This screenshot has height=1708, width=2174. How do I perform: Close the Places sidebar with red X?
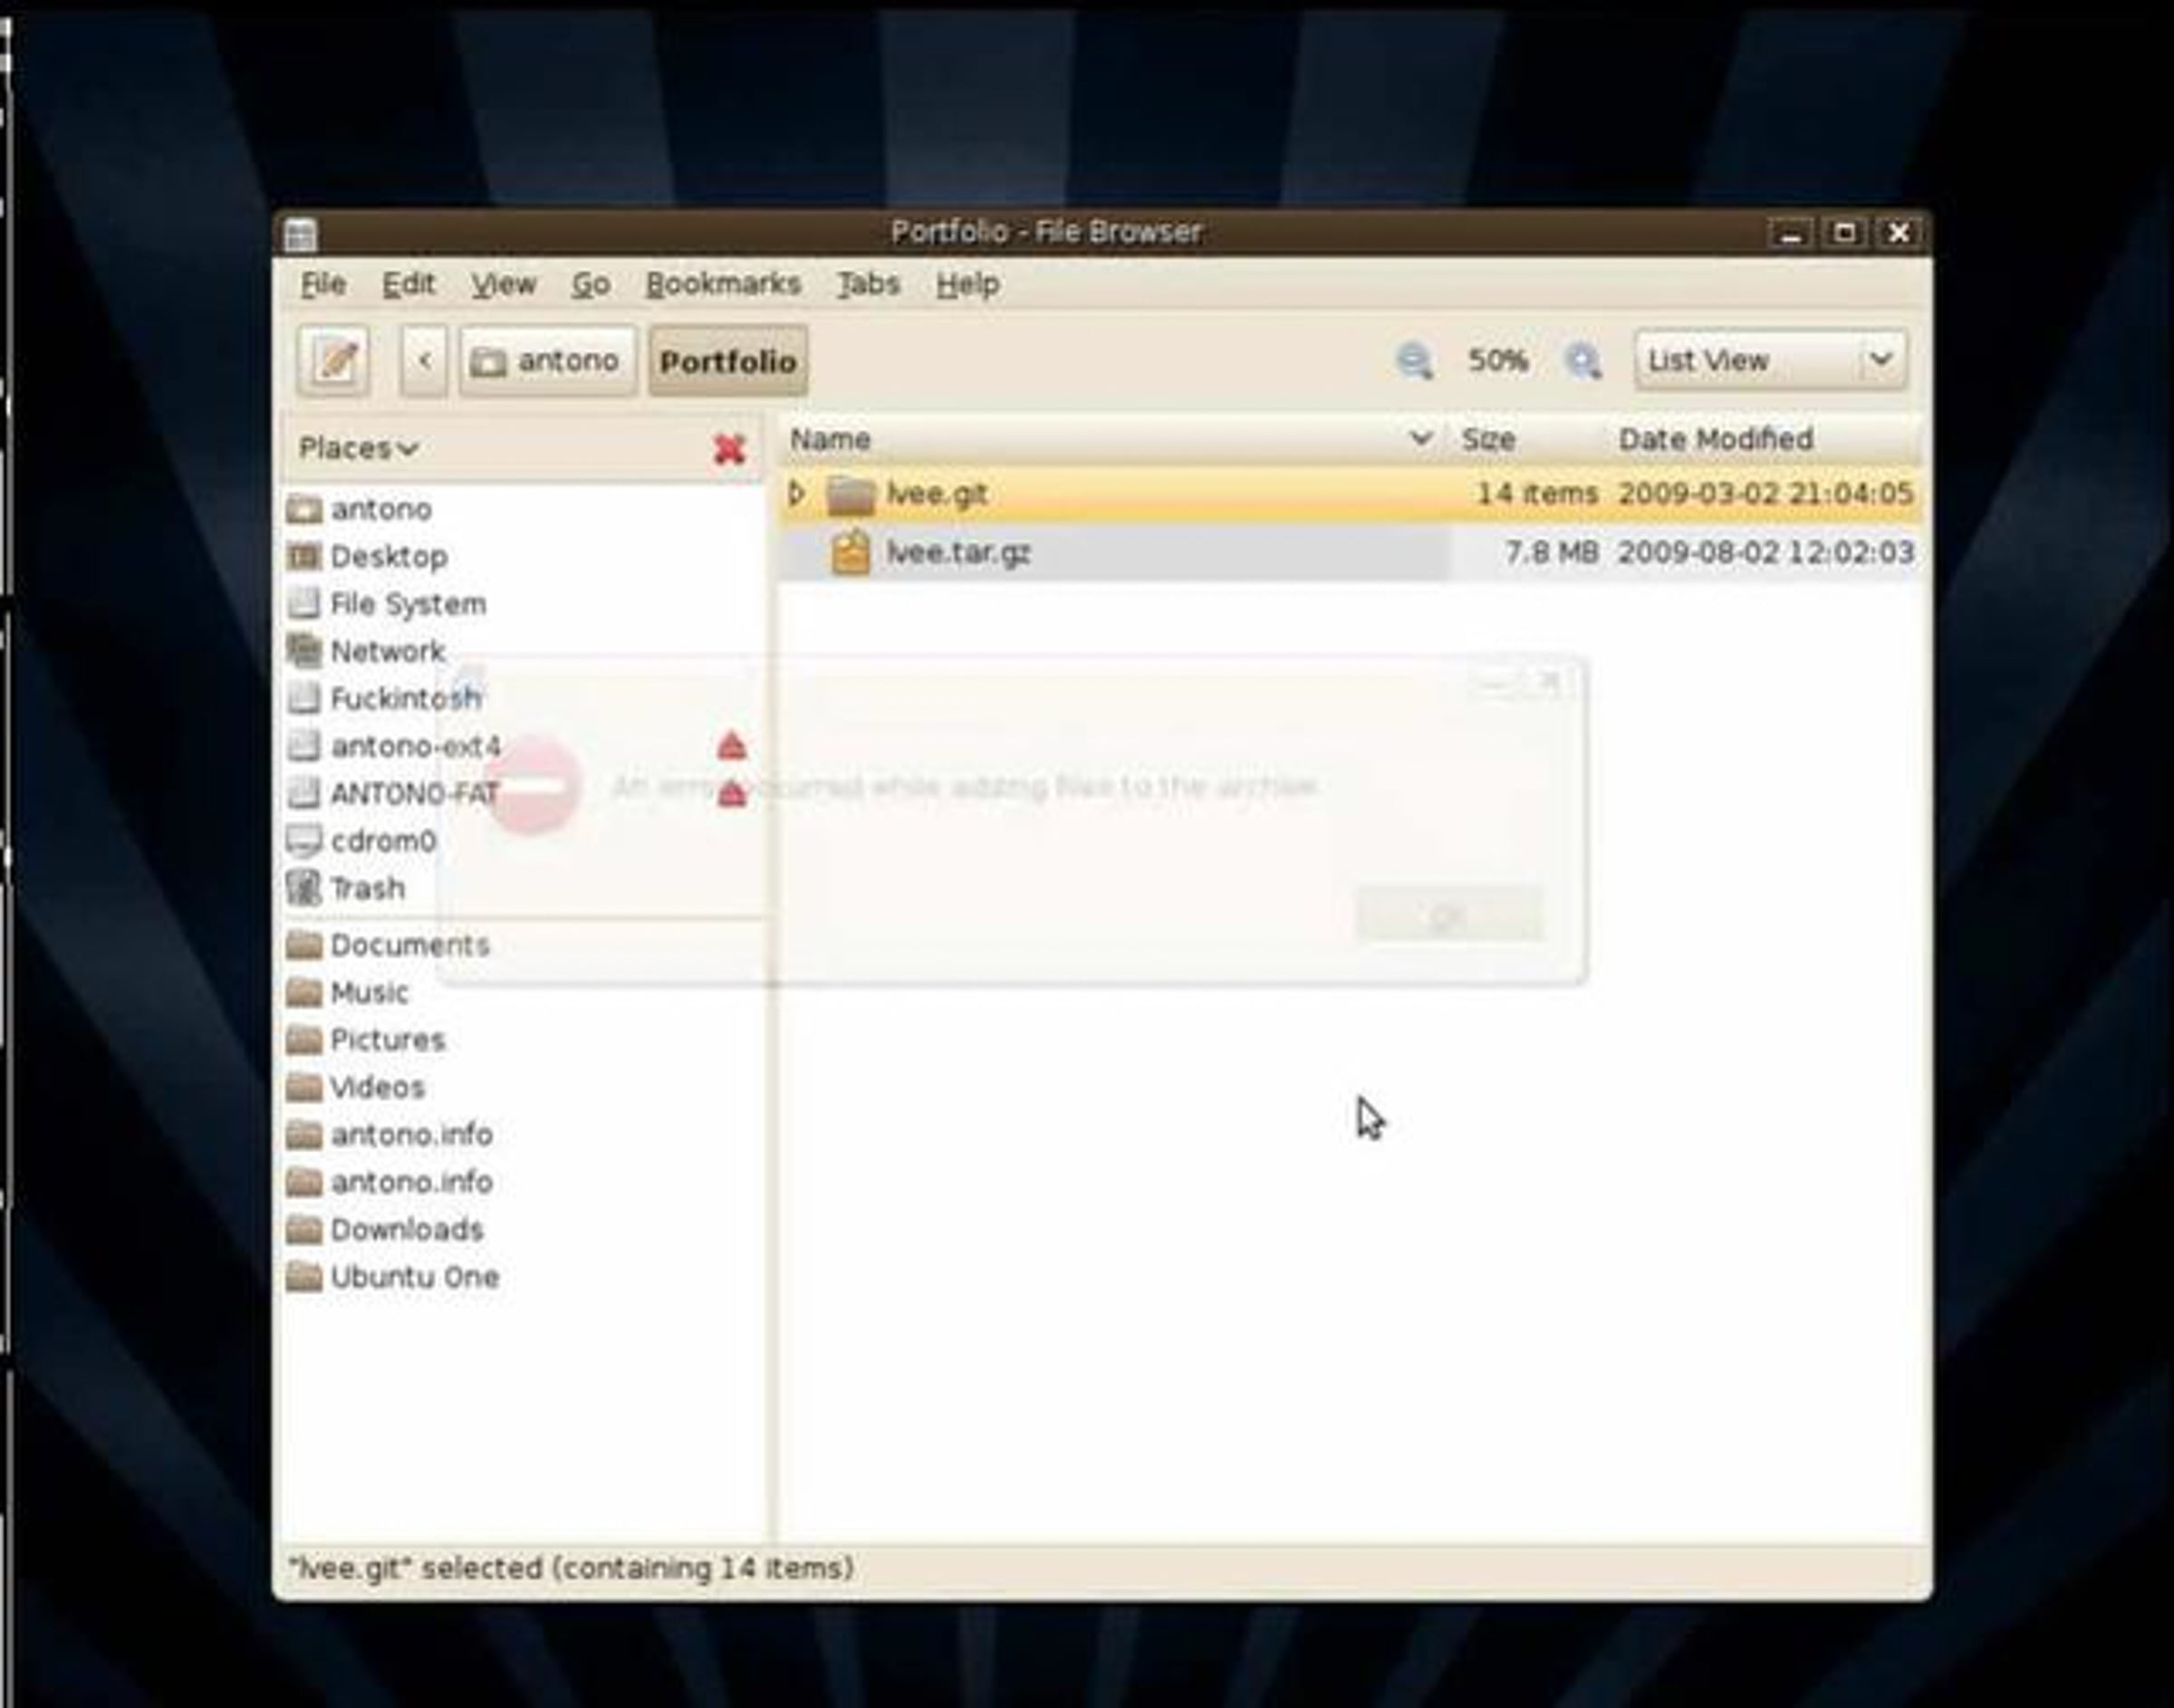[x=730, y=449]
